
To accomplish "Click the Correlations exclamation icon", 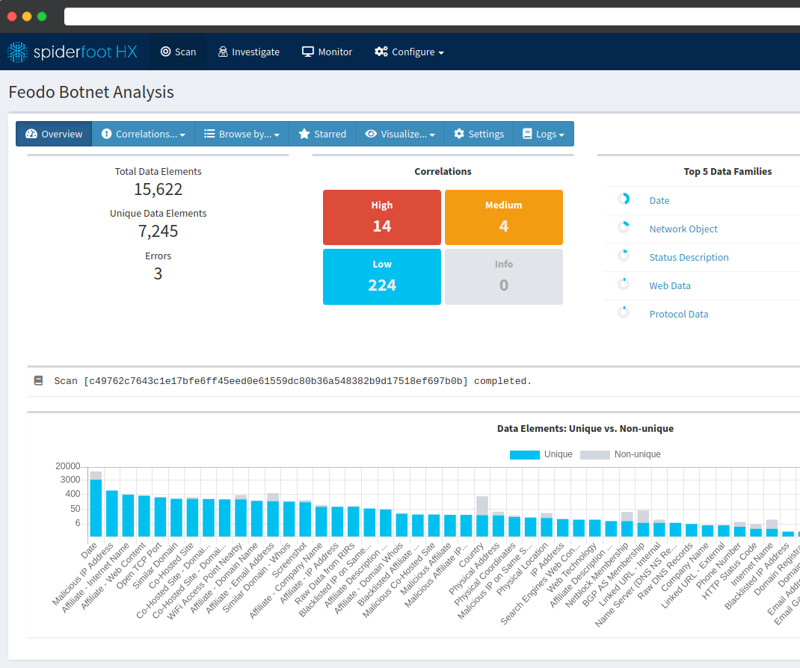I will (x=106, y=134).
